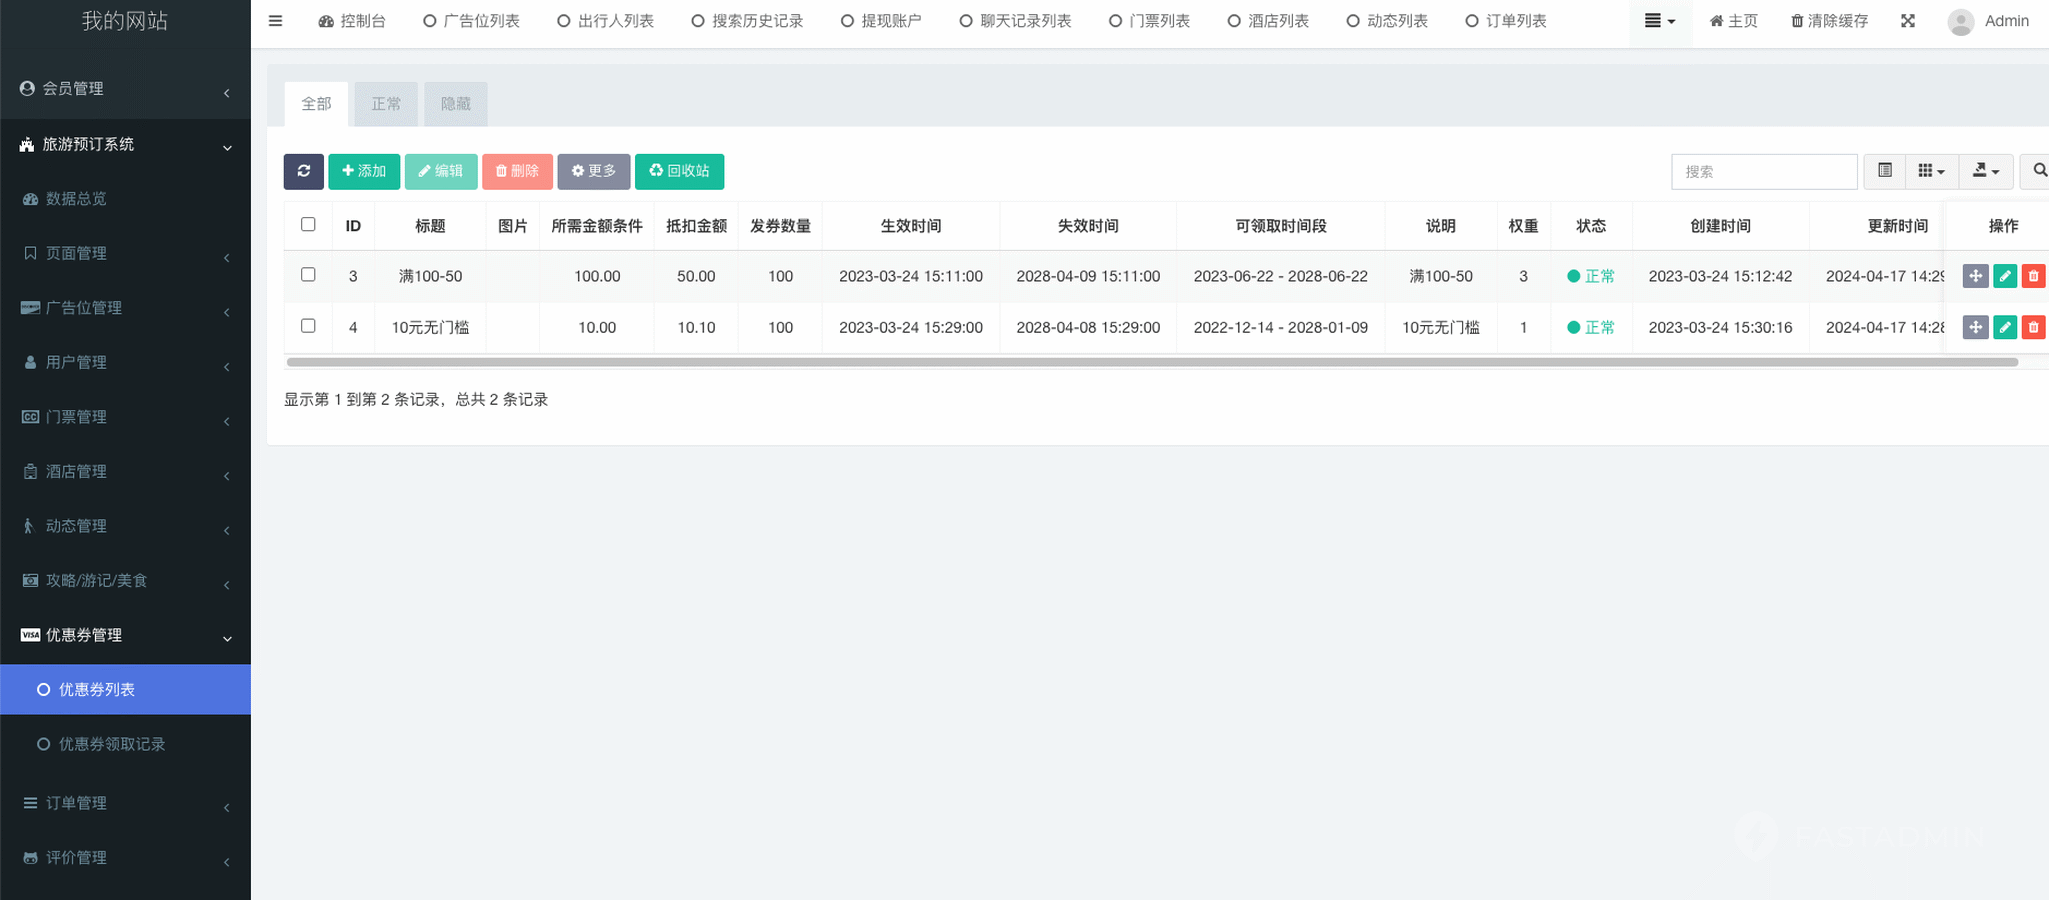
Task: Expand the 会员管理 sidebar menu
Action: (125, 89)
